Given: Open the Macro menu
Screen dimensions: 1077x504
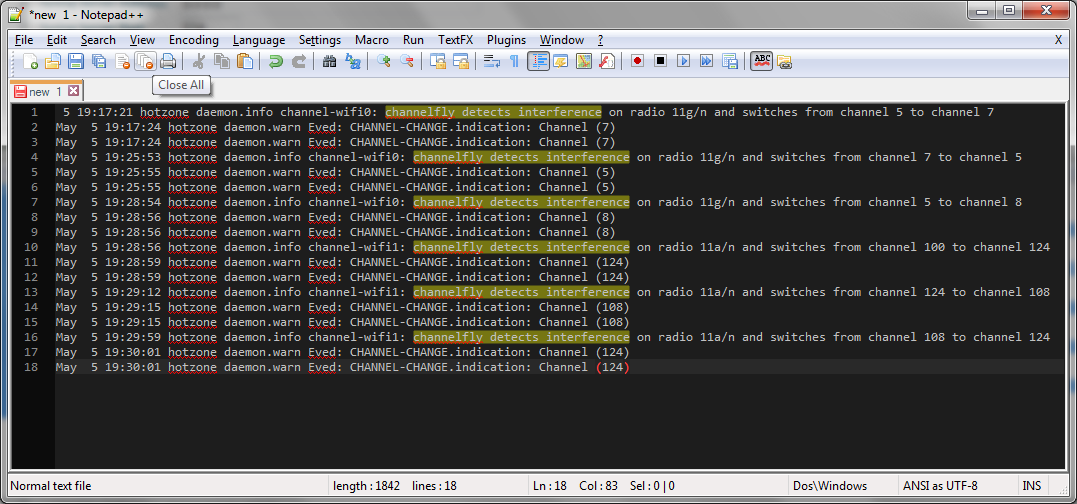Looking at the screenshot, I should point(372,40).
